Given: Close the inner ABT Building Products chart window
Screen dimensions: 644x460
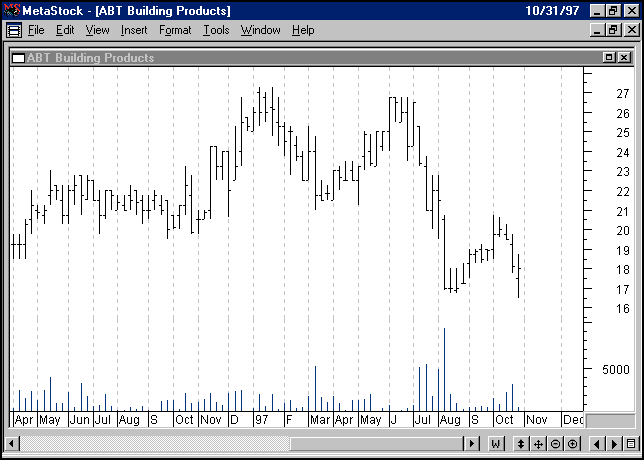Looking at the screenshot, I should pos(624,58).
